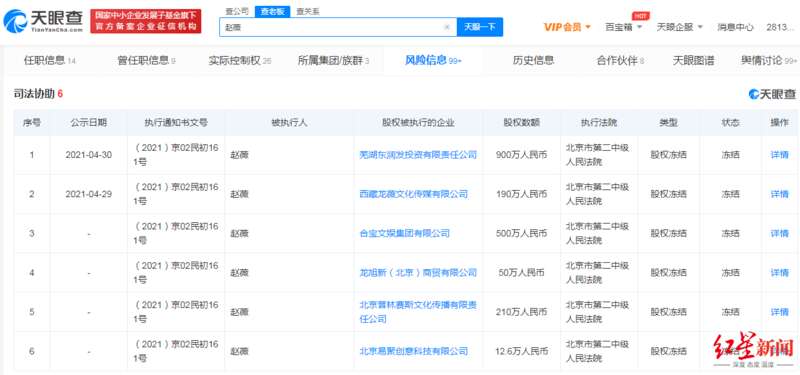
Task: Switch to the 历史信息 tab
Action: [x=533, y=61]
